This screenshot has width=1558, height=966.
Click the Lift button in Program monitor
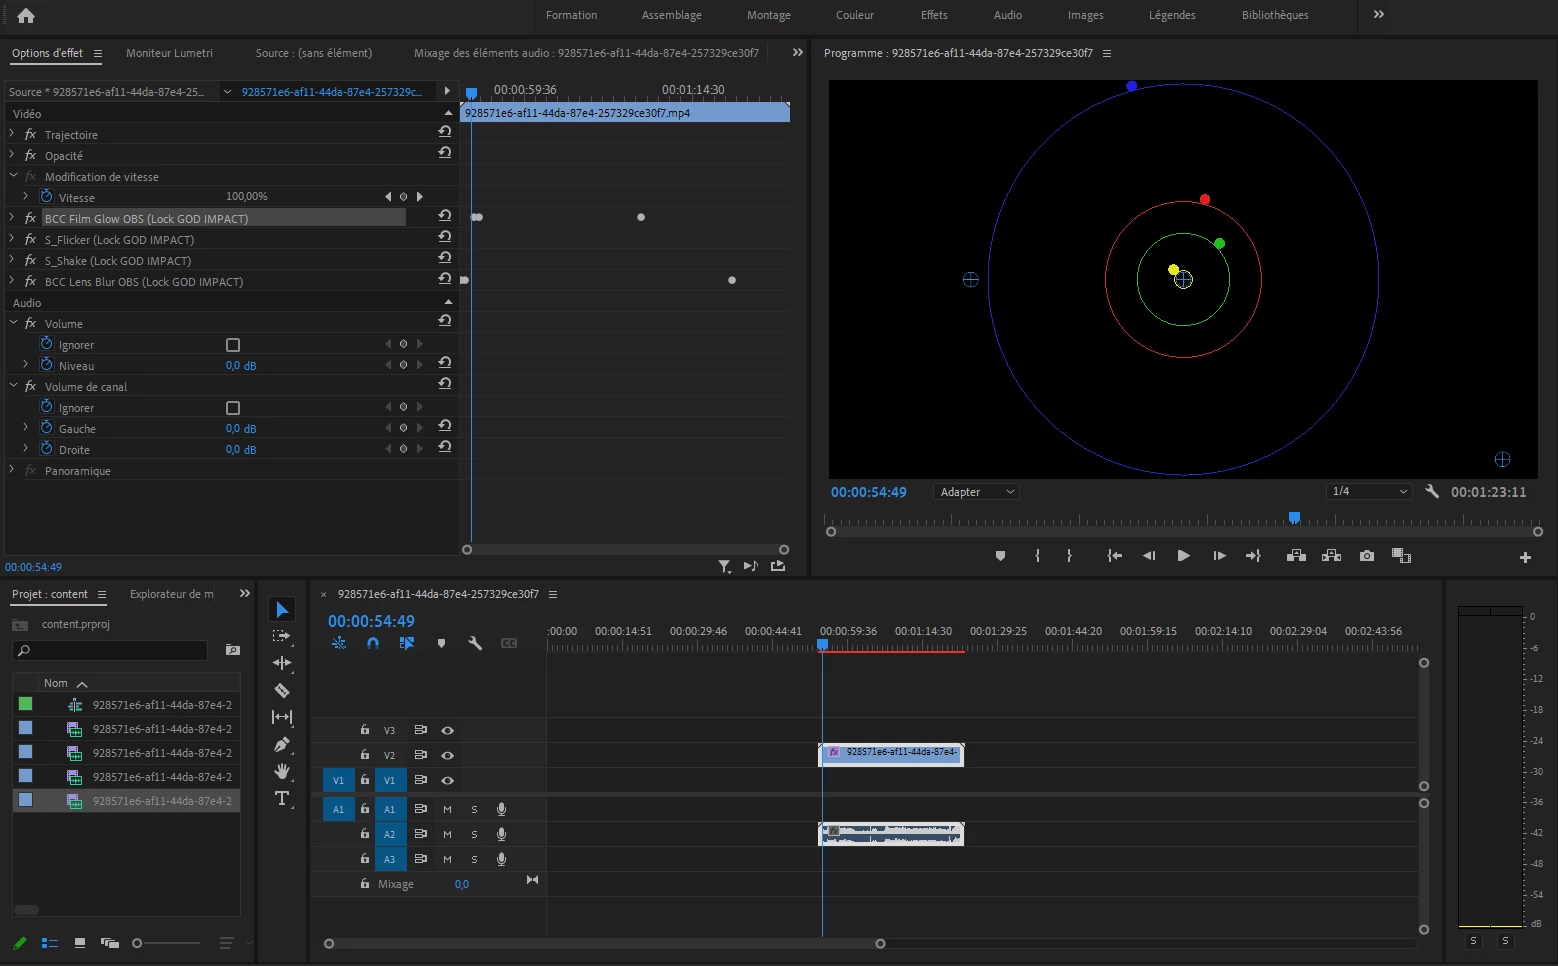point(1296,556)
